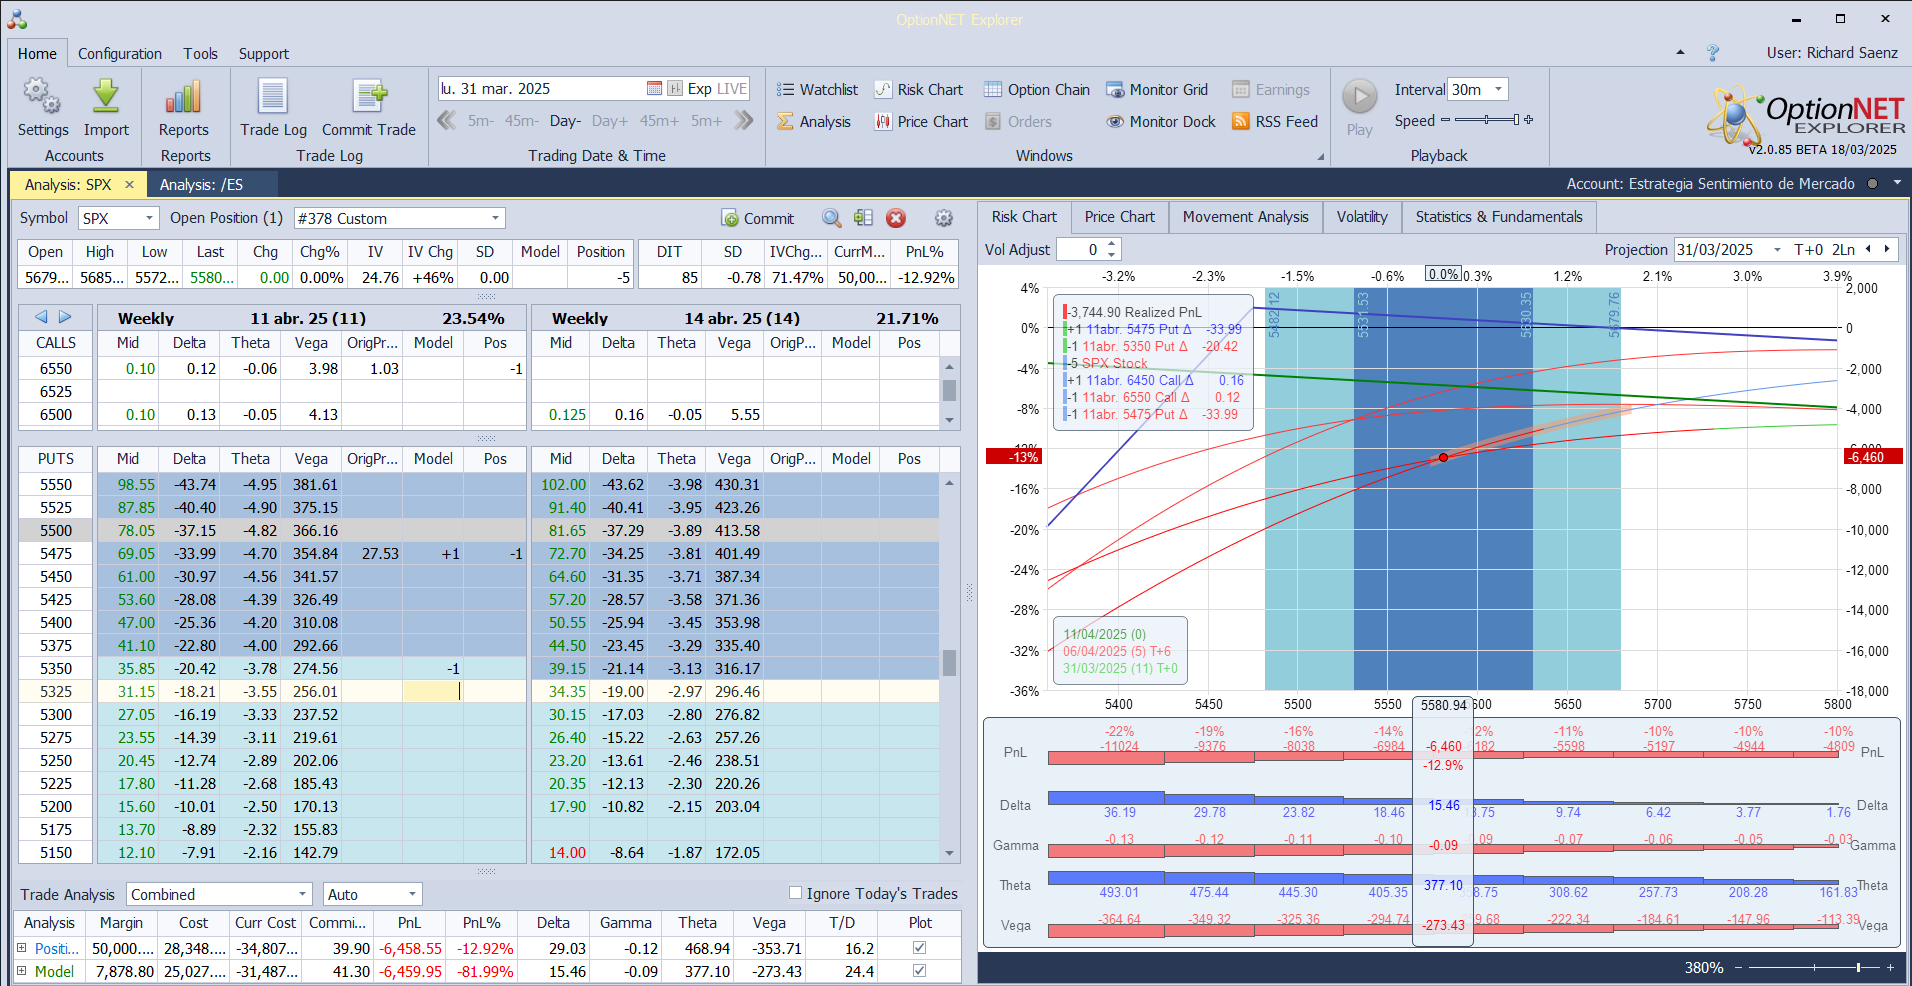The image size is (1912, 986).
Task: Start playback with the Play button
Action: (x=1359, y=107)
